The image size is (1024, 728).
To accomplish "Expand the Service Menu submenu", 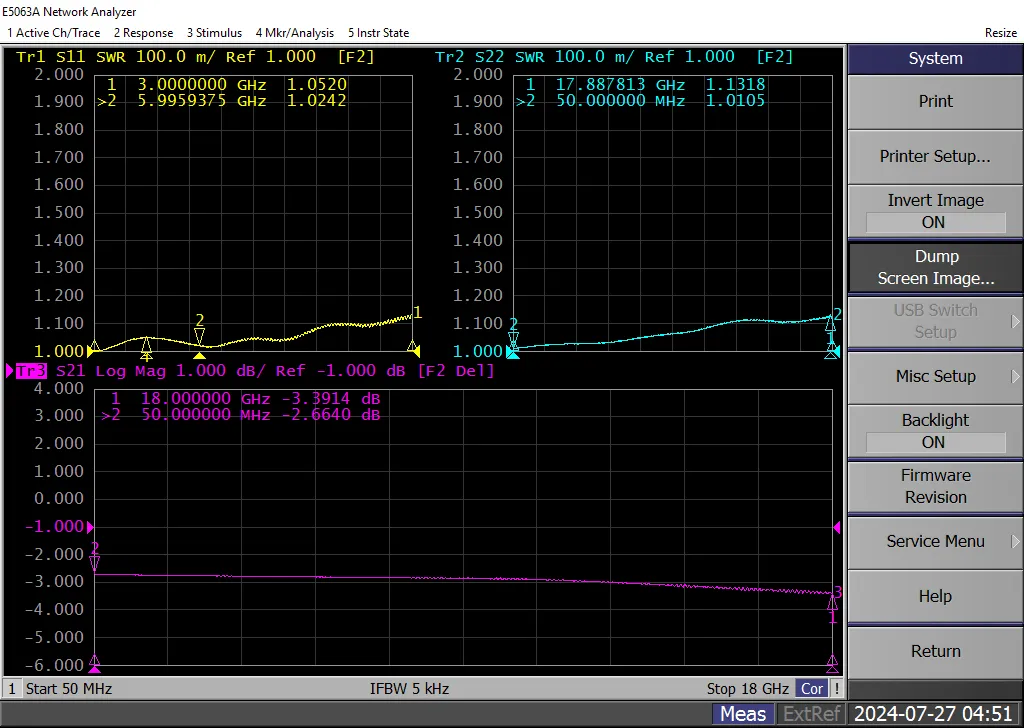I will pyautogui.click(x=935, y=541).
